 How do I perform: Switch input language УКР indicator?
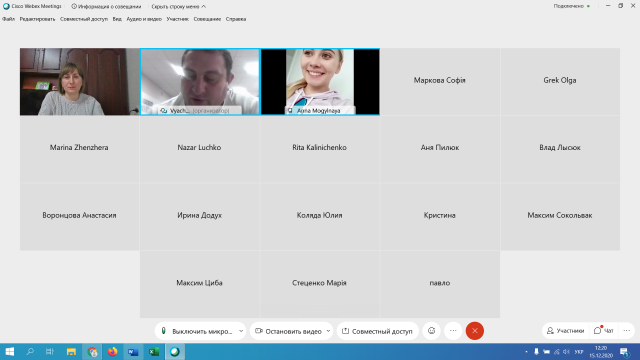pos(579,351)
